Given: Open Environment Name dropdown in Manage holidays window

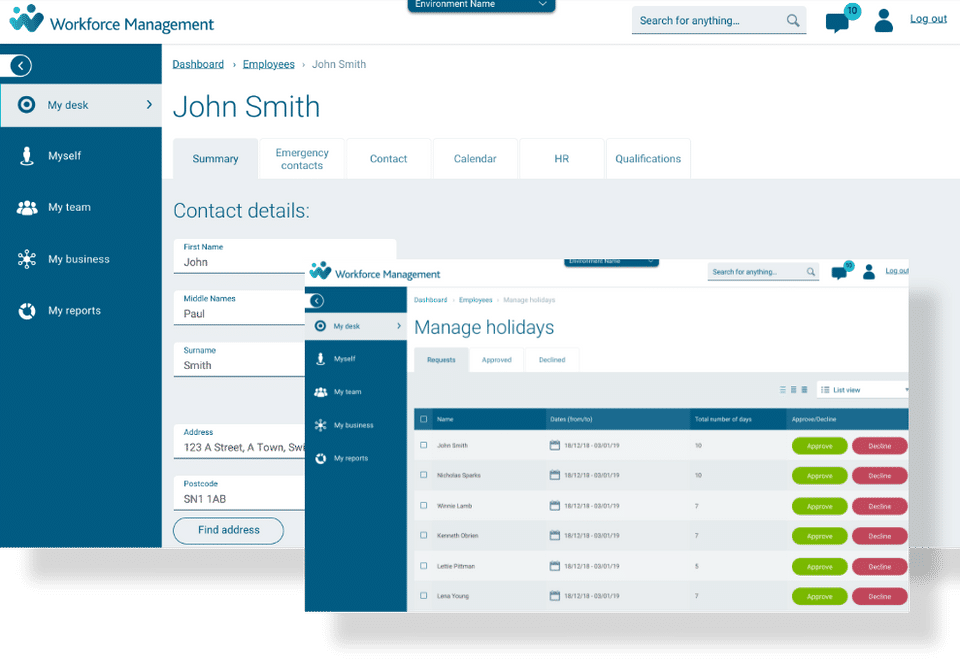Looking at the screenshot, I should coord(611,262).
